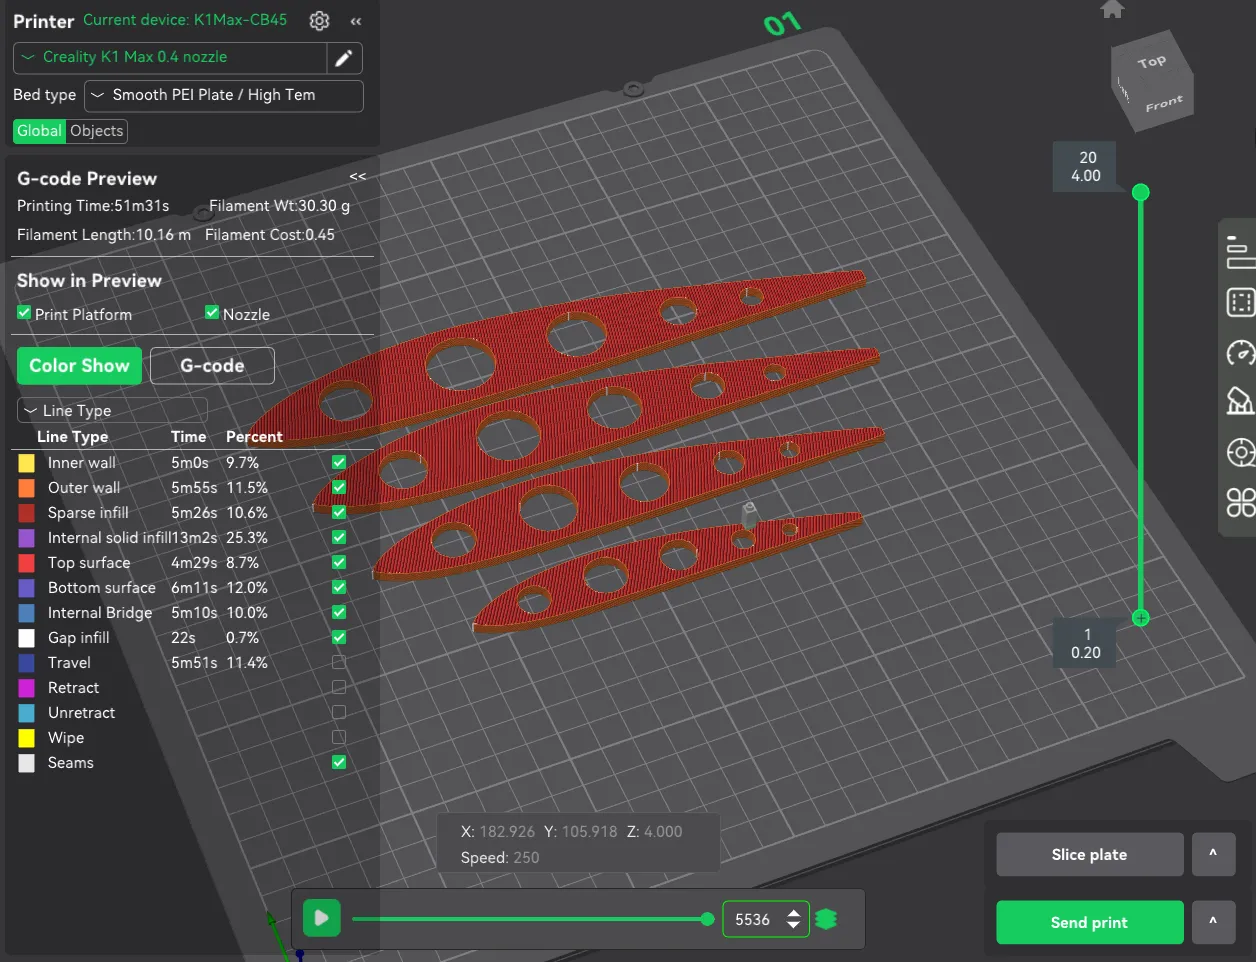
Task: Click the four-circle apps icon in sidebar
Action: [x=1240, y=503]
